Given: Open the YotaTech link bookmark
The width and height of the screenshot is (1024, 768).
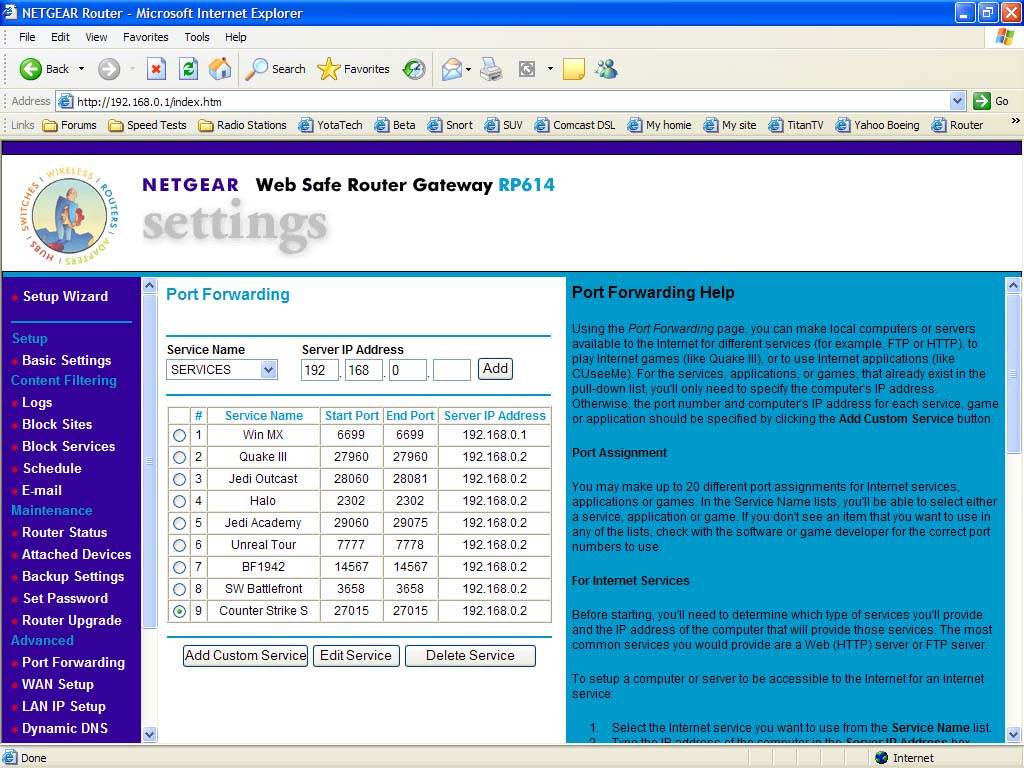Looking at the screenshot, I should [330, 125].
